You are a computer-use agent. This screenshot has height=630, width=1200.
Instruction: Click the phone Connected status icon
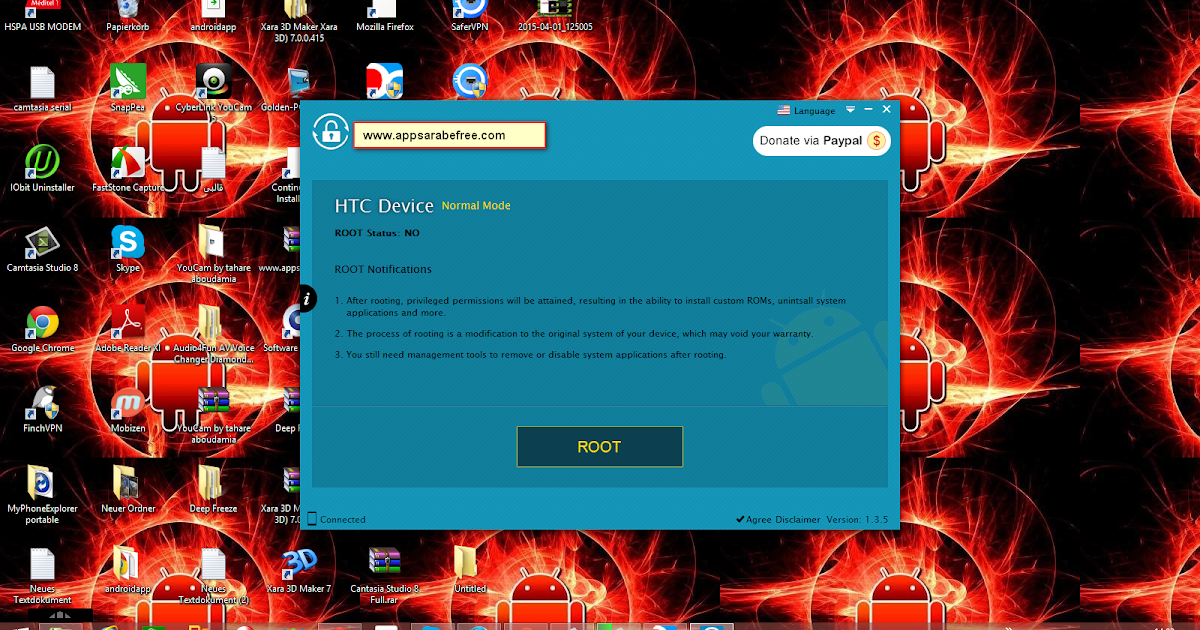click(x=312, y=519)
